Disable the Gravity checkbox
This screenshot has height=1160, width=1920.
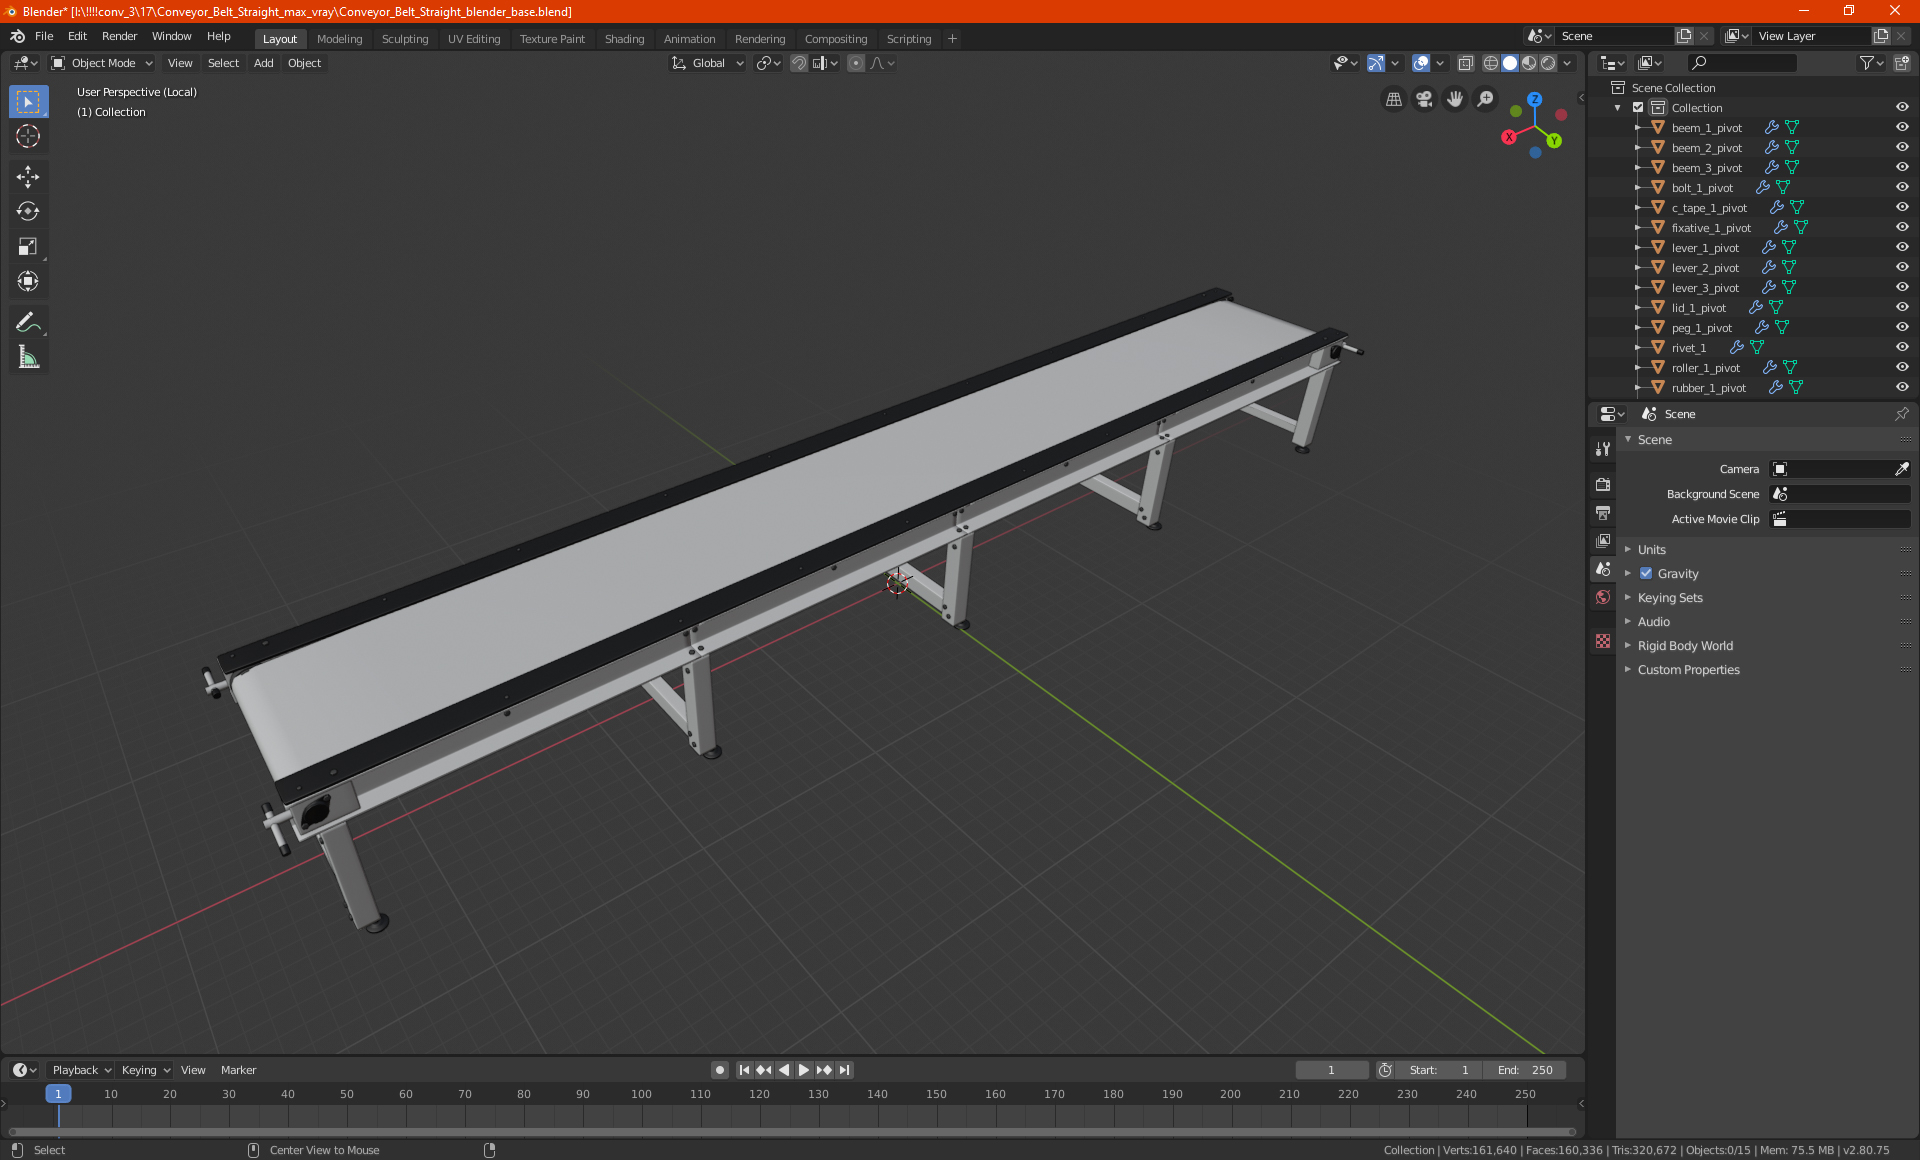[x=1646, y=574]
